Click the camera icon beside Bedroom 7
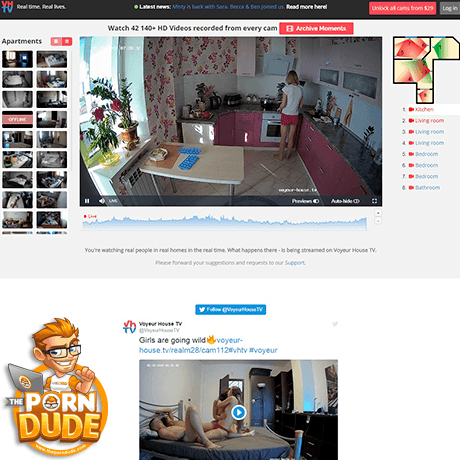 coord(411,176)
